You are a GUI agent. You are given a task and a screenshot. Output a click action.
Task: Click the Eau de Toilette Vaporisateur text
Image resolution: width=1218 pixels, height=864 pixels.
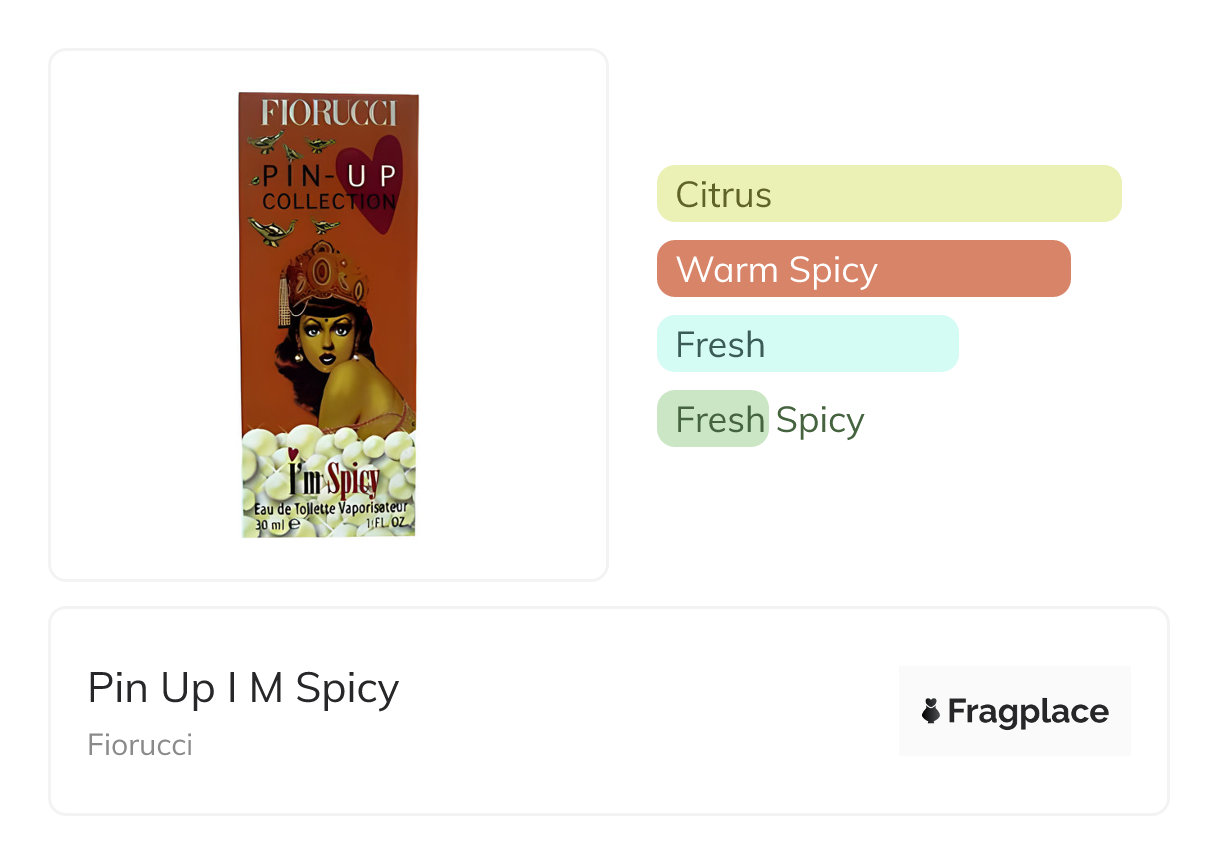(x=329, y=509)
